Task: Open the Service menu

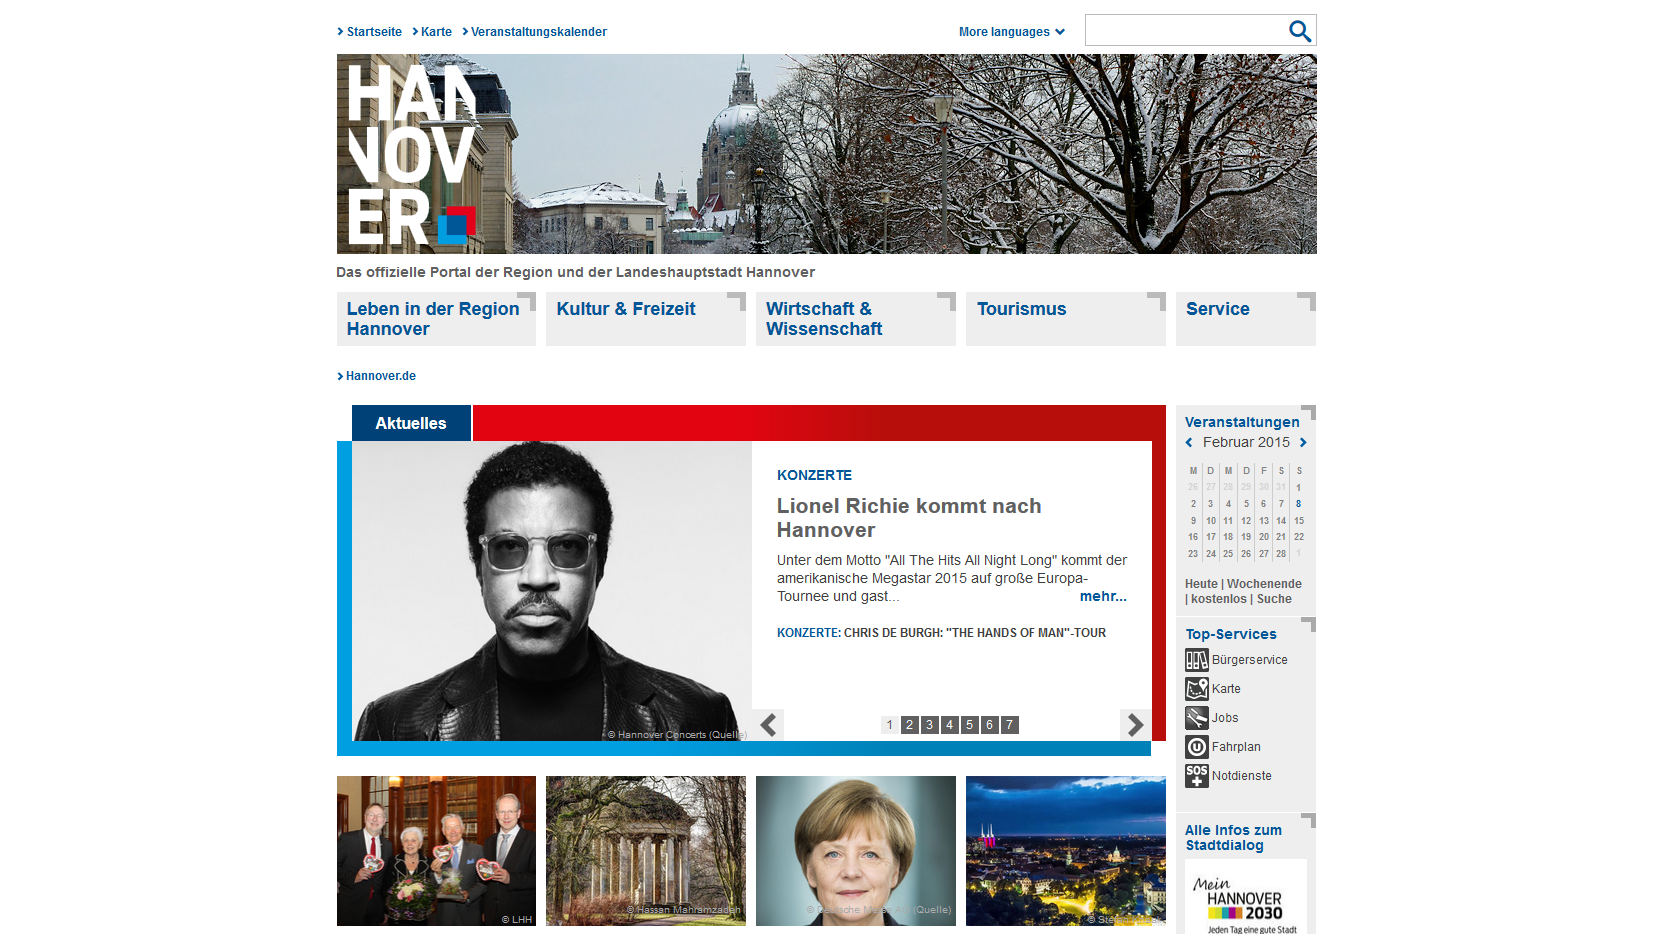Action: (1246, 319)
